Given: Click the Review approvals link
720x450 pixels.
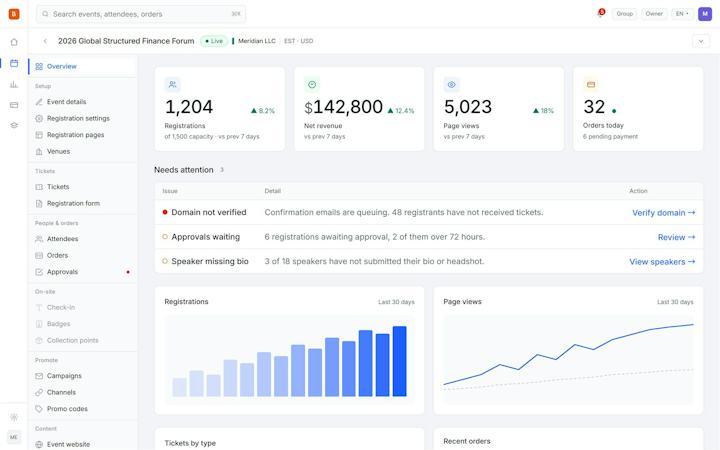Looking at the screenshot, I should coord(676,237).
